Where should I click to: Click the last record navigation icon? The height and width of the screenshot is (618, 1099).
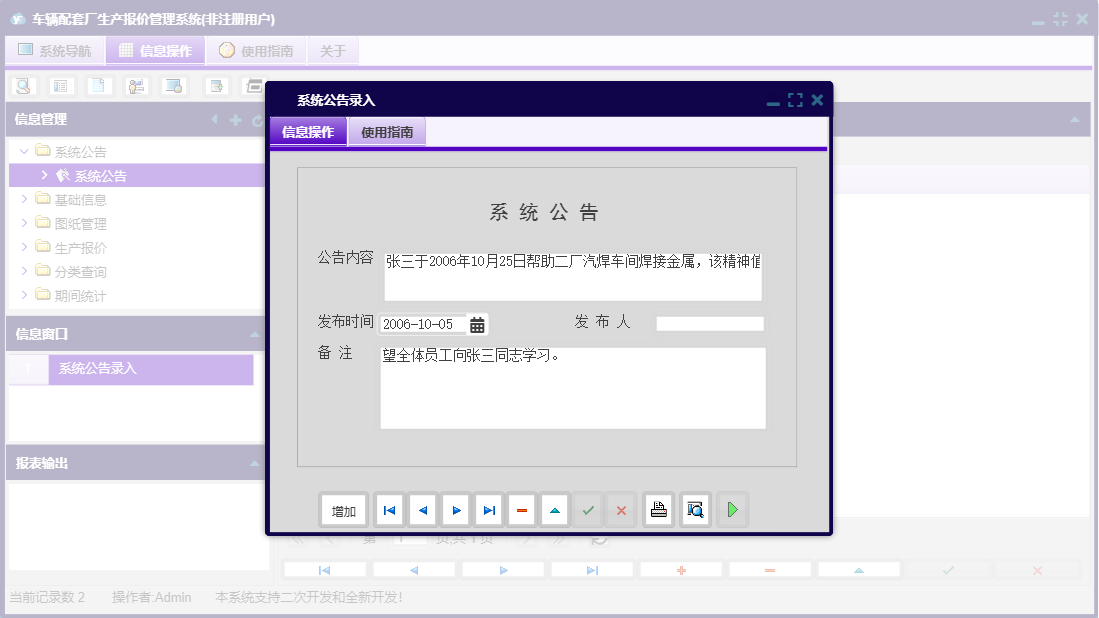click(x=488, y=509)
